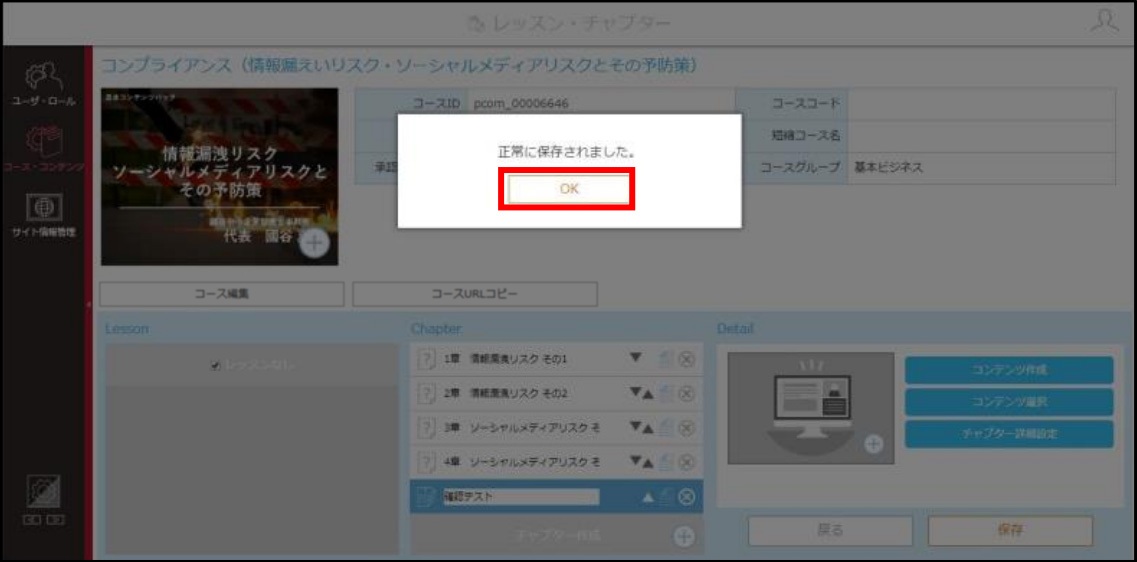Move chapter 1章 down with the down arrow
Screen dimensions: 1137x562
(636, 358)
